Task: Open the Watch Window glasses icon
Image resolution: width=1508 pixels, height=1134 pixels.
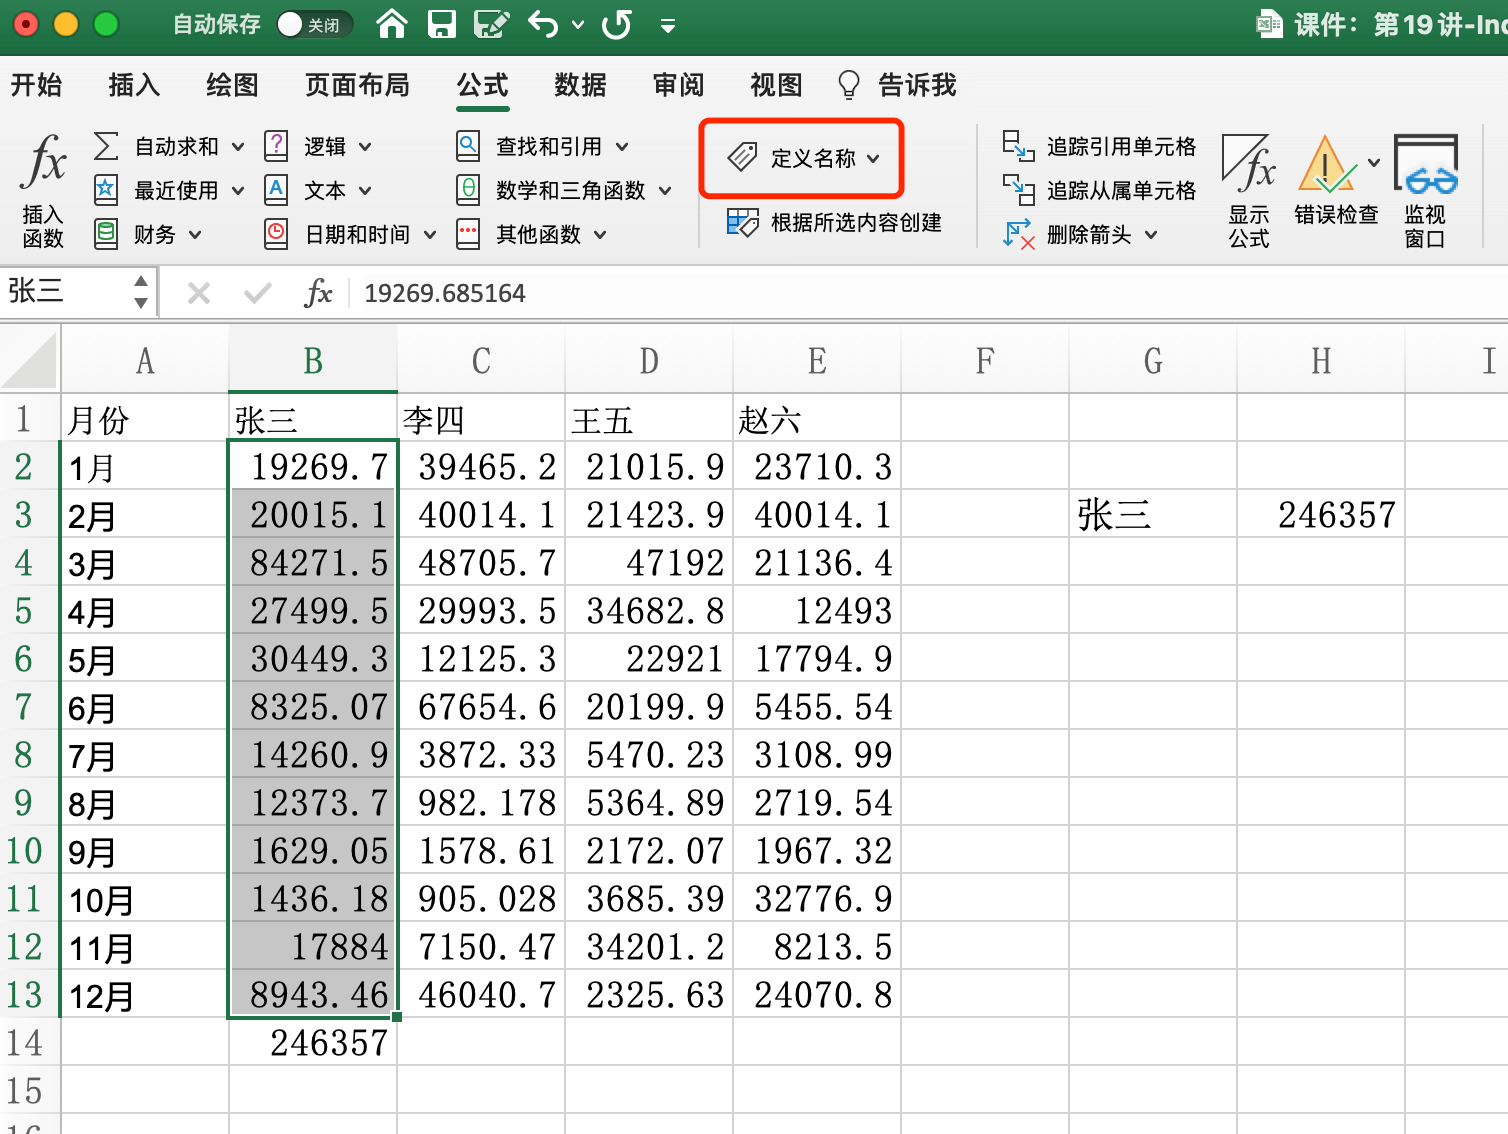Action: point(1426,164)
